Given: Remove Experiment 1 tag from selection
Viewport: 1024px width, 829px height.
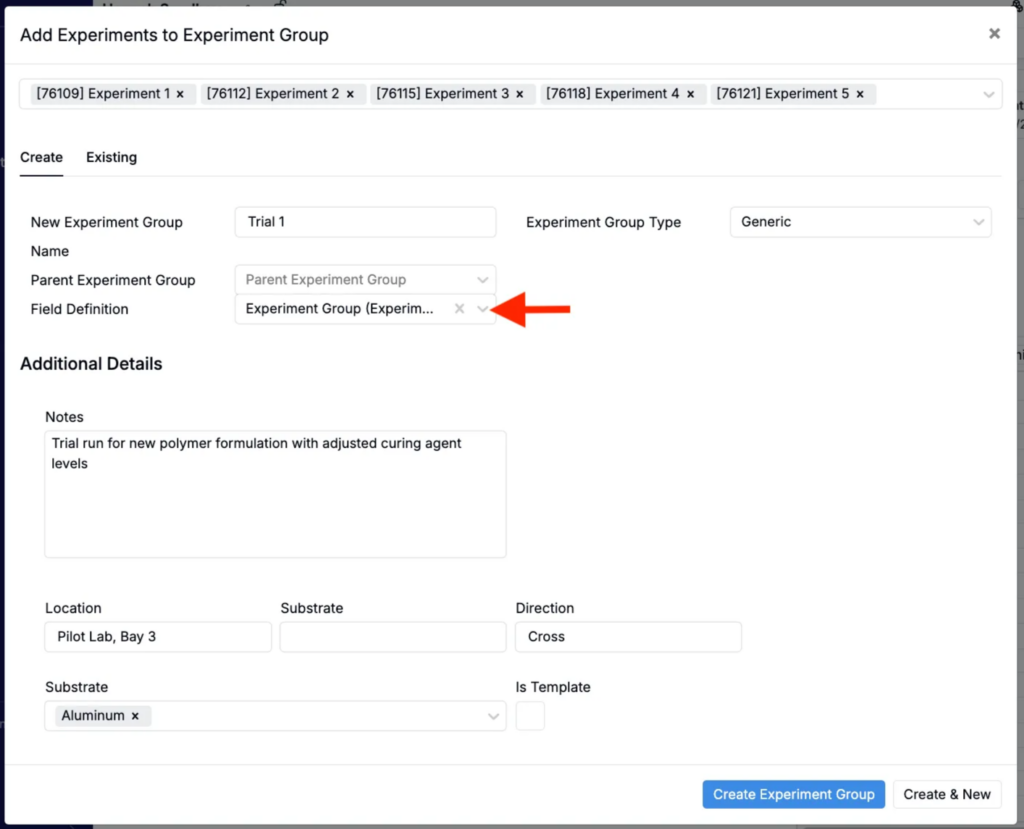Looking at the screenshot, I should tap(180, 94).
